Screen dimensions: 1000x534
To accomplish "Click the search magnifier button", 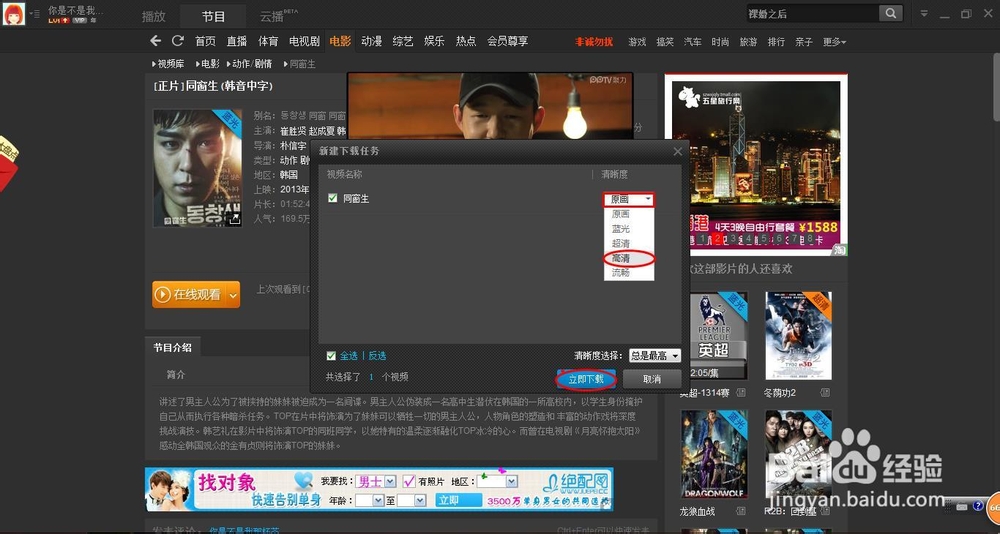I will (x=890, y=13).
